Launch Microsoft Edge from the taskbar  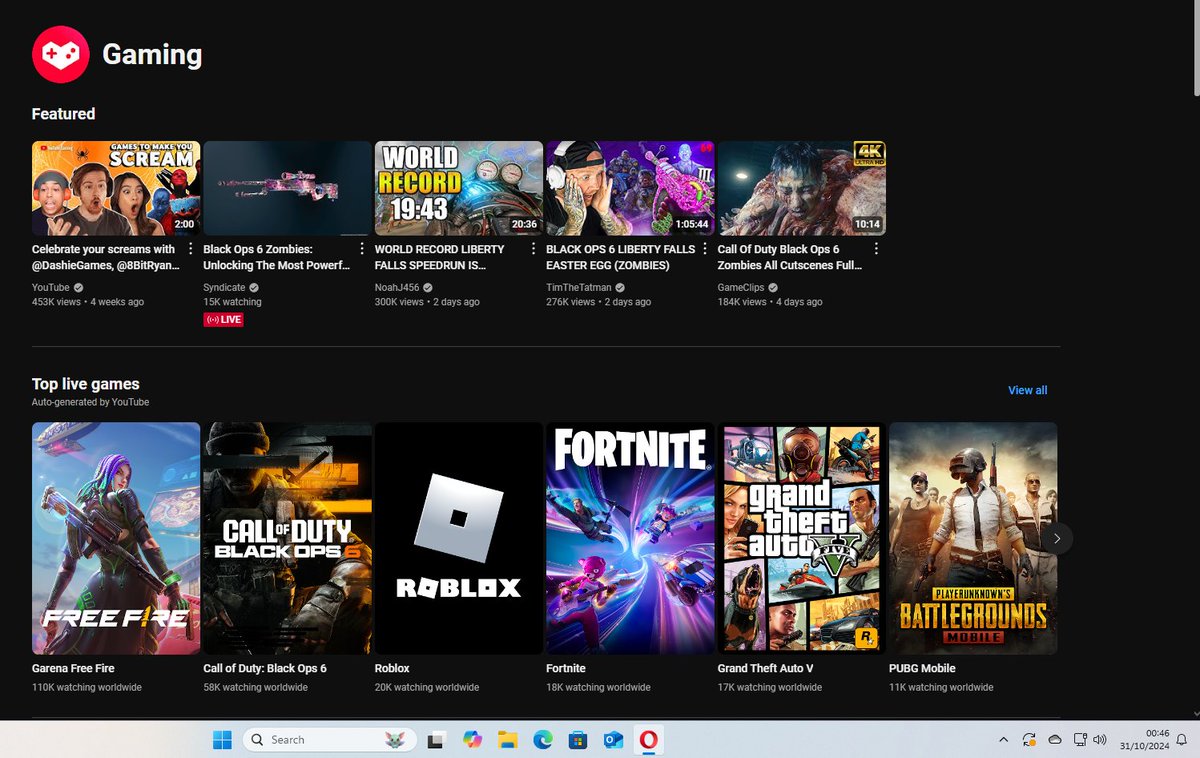[x=542, y=740]
